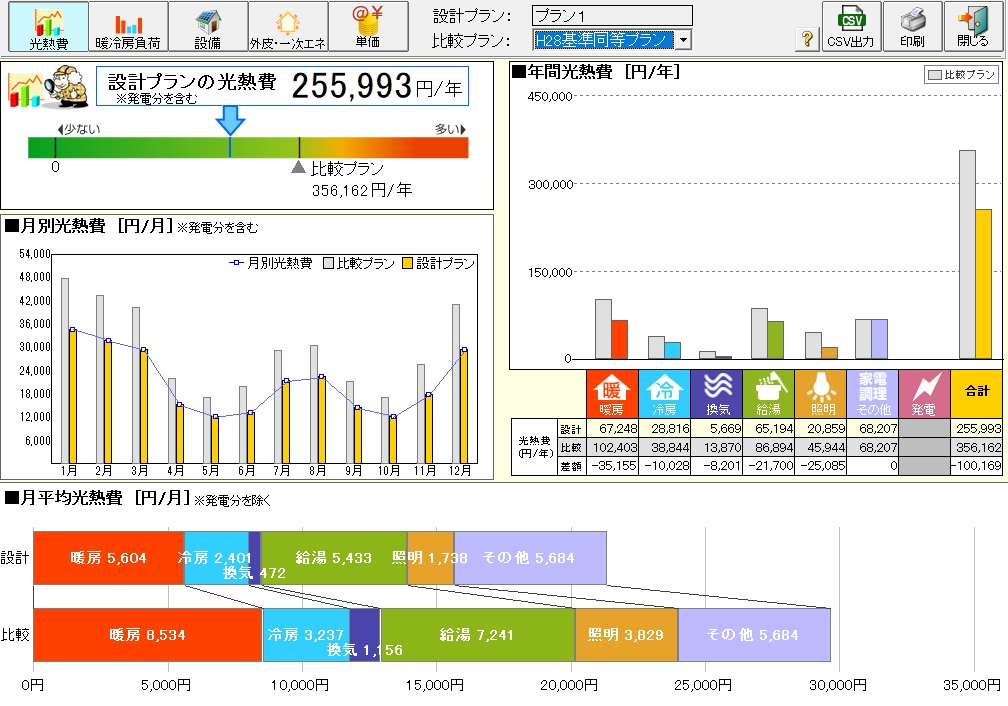Viewport: 1008px width, 706px height.
Task: Click the 発電 category icon
Action: click(x=924, y=394)
